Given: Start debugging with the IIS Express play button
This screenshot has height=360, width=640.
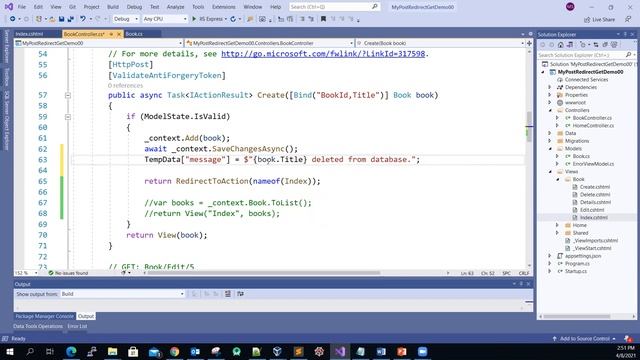Looking at the screenshot, I should click(x=194, y=19).
